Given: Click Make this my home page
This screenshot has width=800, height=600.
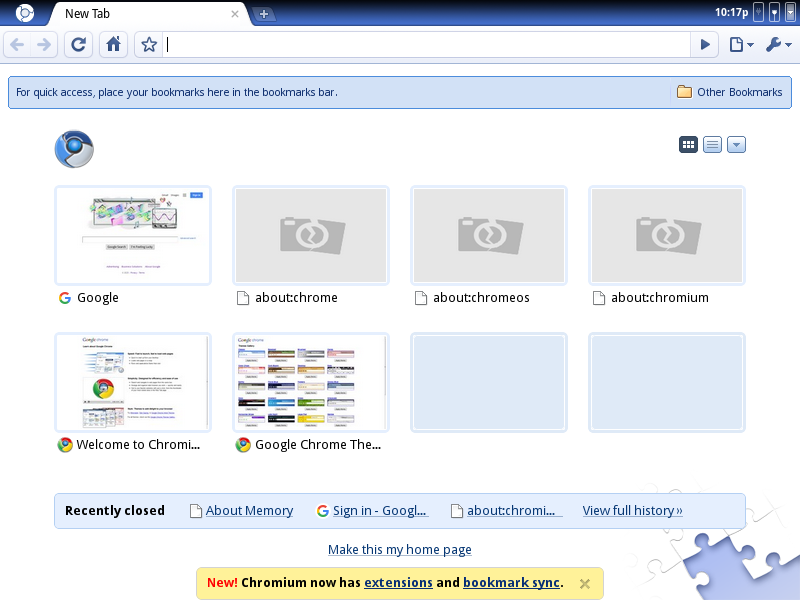Looking at the screenshot, I should coord(399,549).
